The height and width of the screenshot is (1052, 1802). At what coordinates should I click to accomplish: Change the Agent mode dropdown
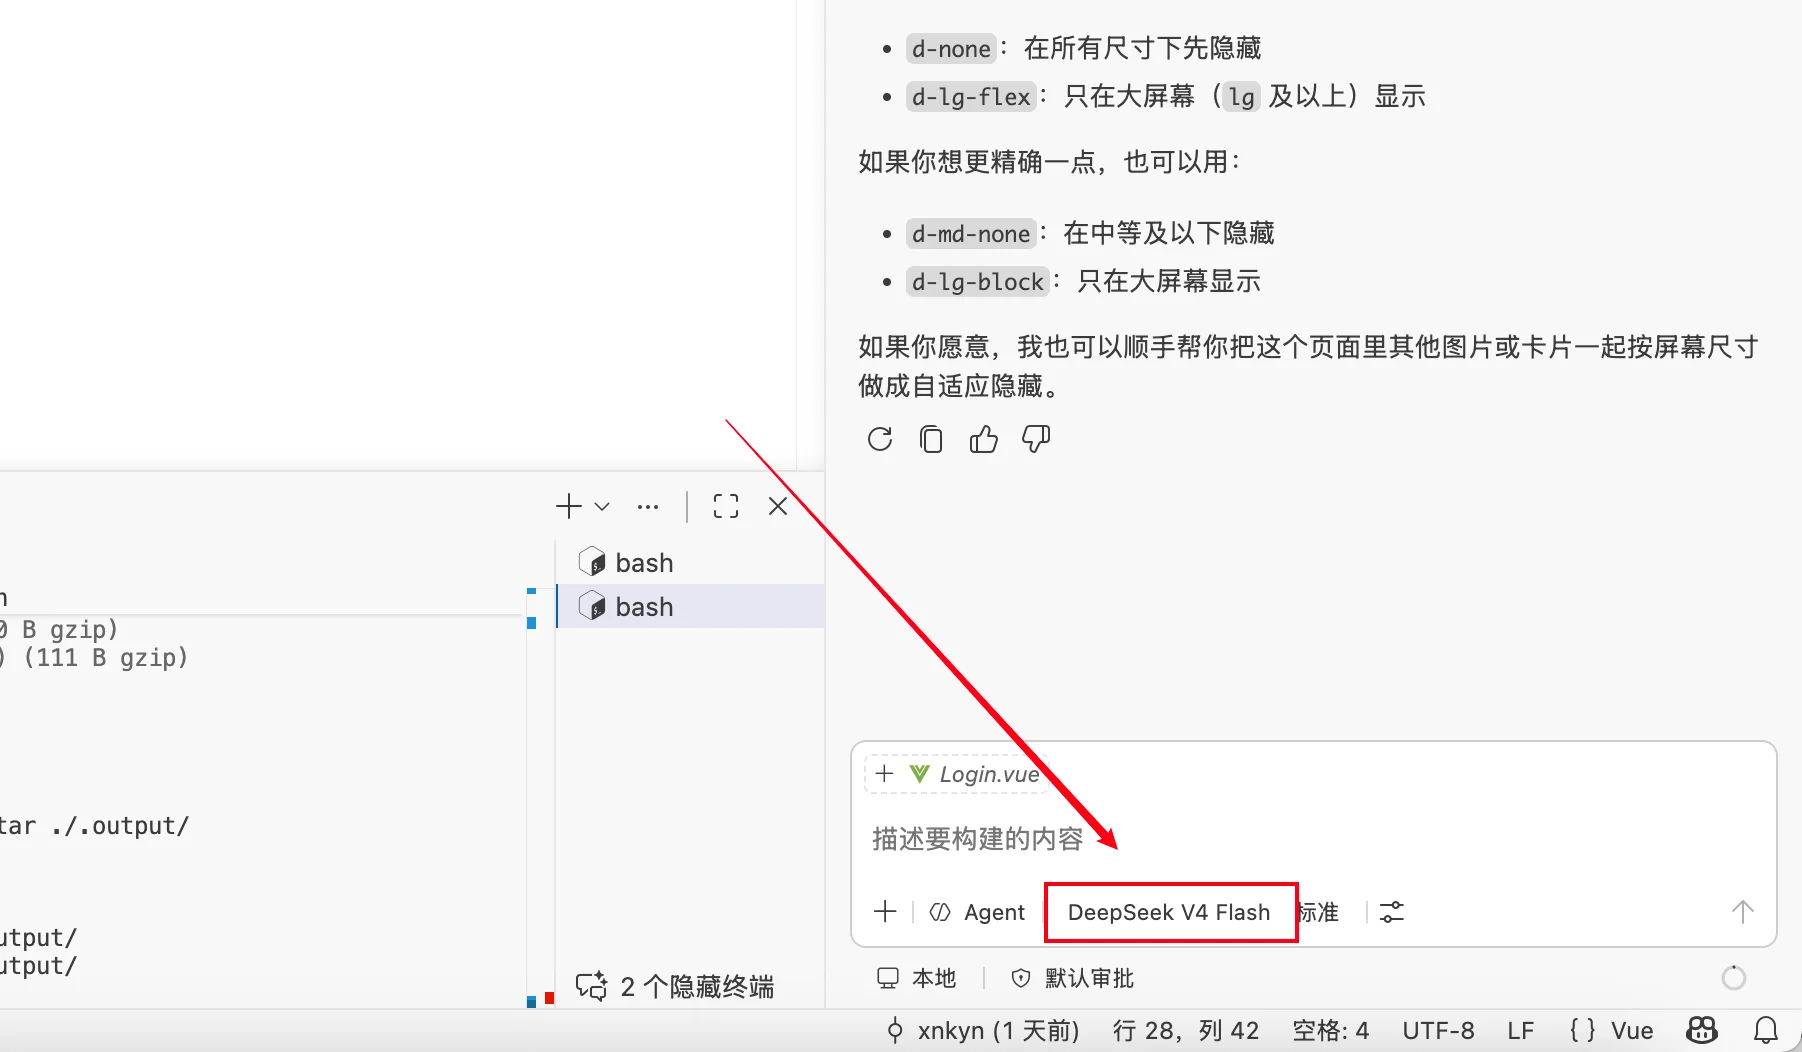[978, 912]
